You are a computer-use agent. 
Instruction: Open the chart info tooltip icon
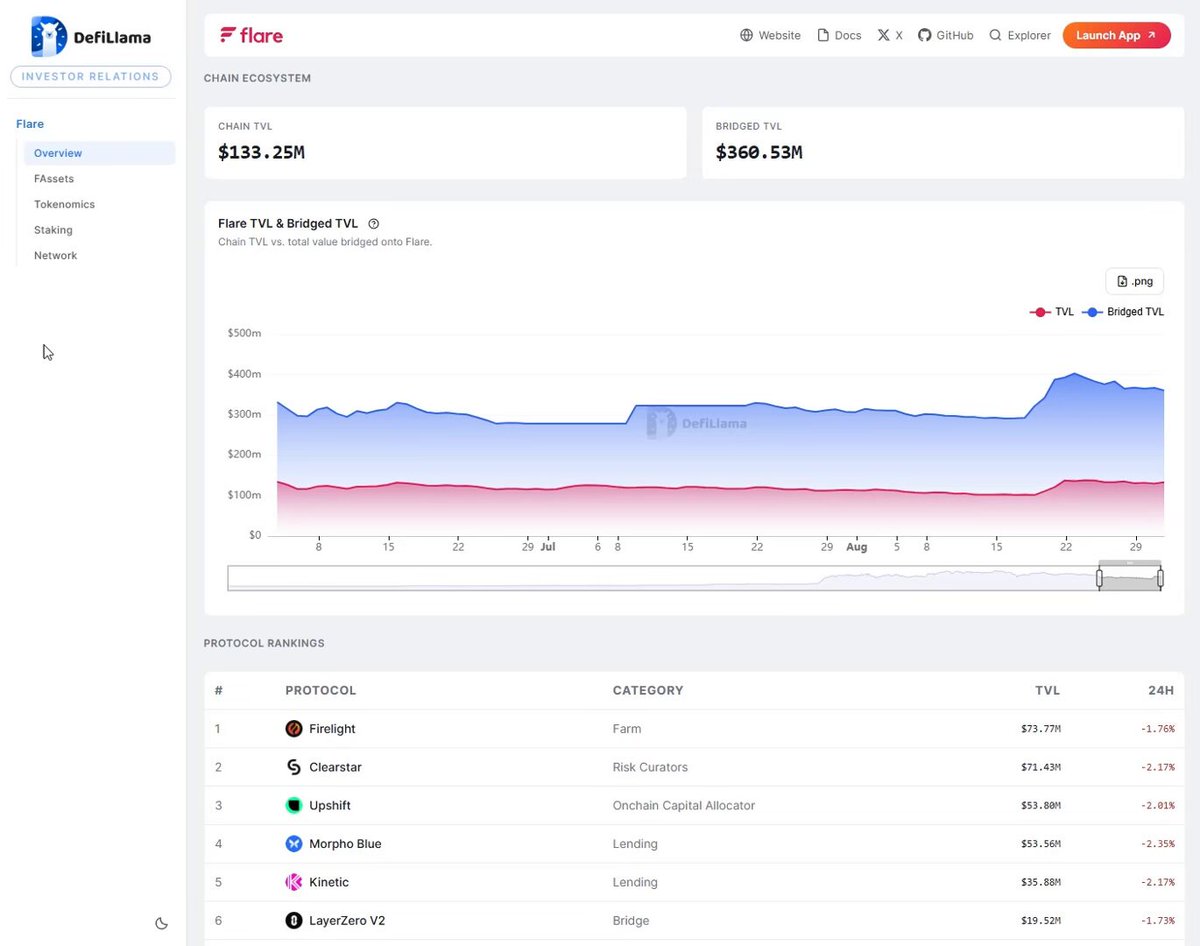click(x=373, y=224)
